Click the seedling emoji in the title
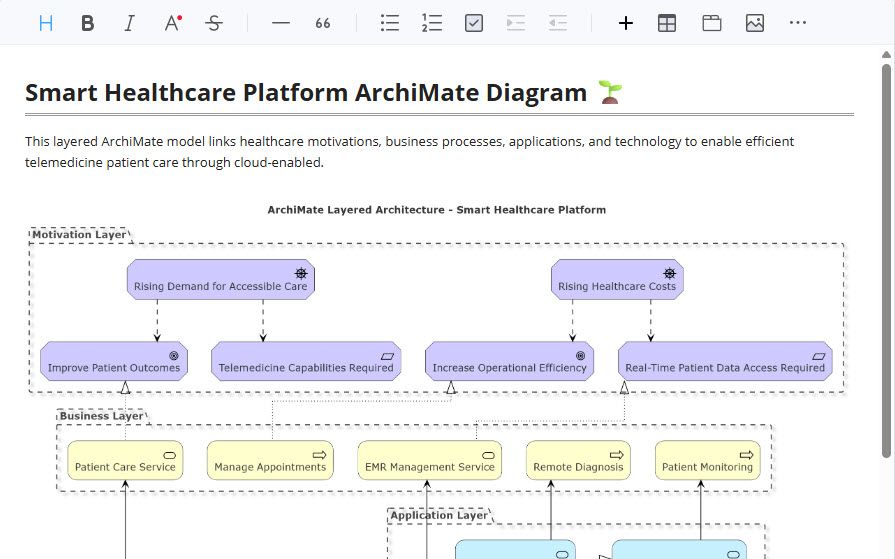The width and height of the screenshot is (895, 559). click(610, 93)
